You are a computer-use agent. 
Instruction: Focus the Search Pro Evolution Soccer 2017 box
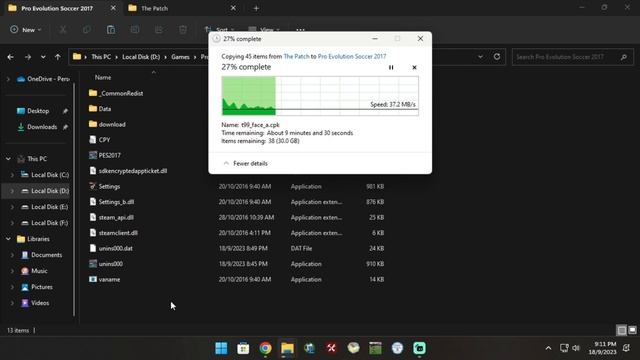click(x=573, y=57)
